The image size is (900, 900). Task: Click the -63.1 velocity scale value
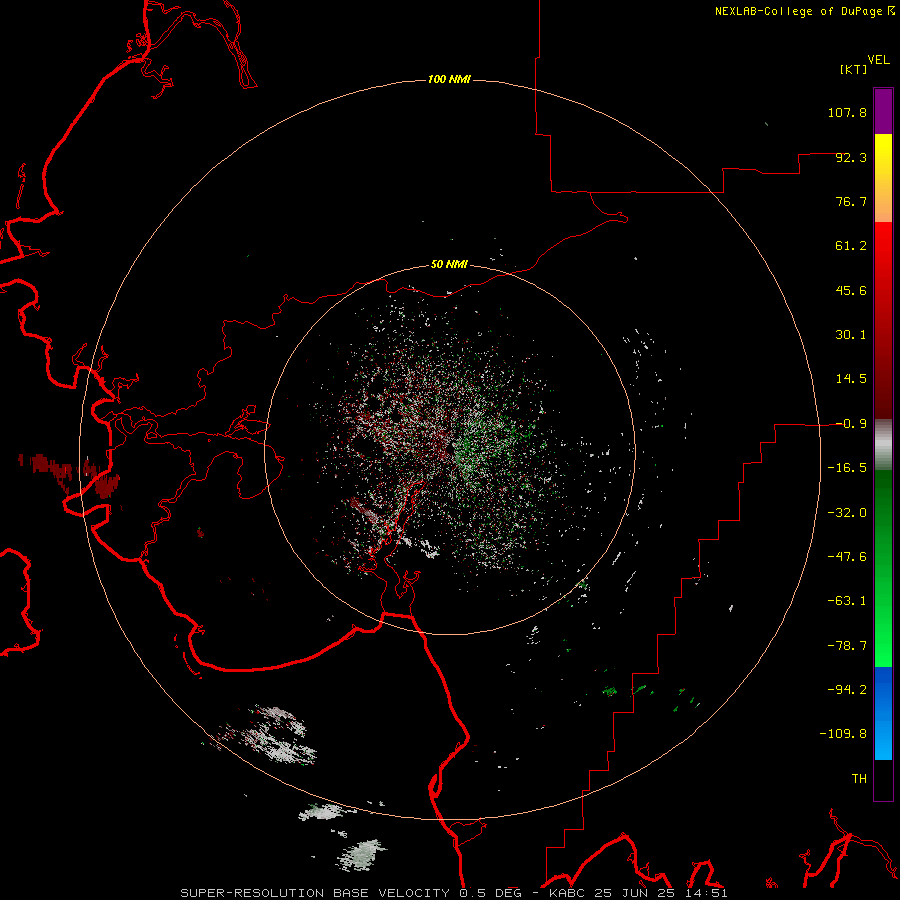pyautogui.click(x=847, y=601)
